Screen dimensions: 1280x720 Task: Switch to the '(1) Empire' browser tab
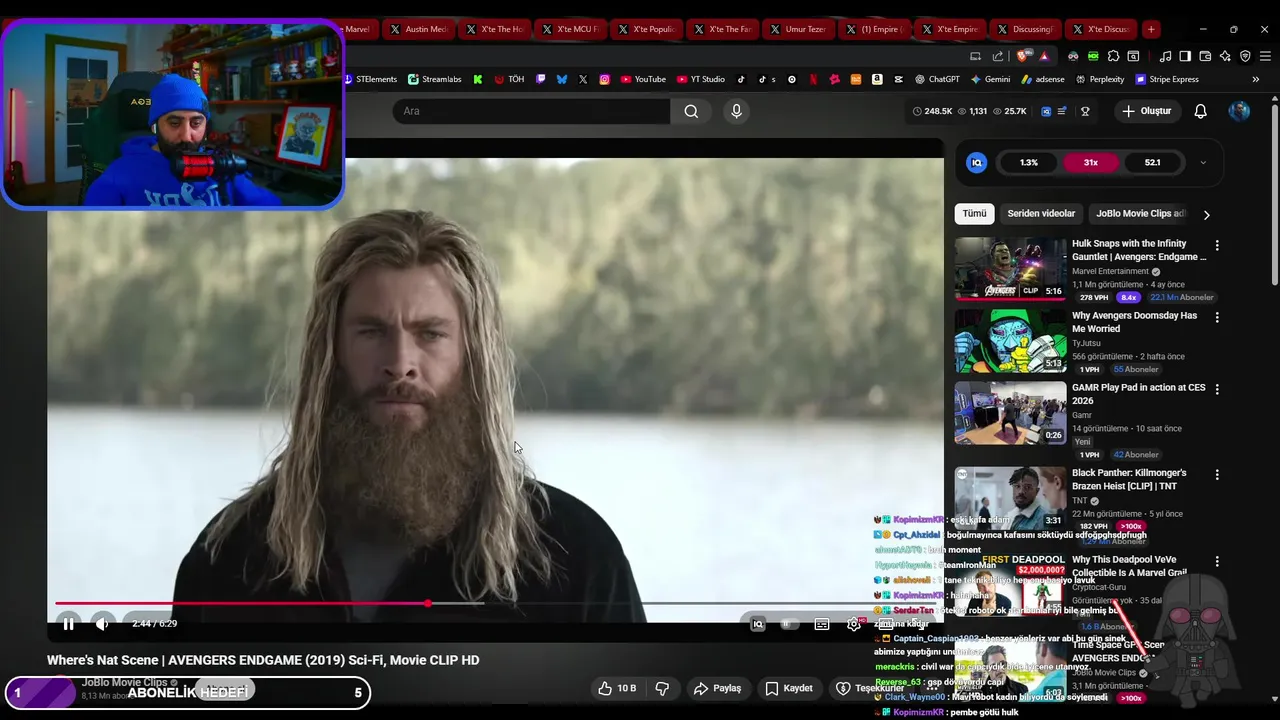[x=874, y=29]
